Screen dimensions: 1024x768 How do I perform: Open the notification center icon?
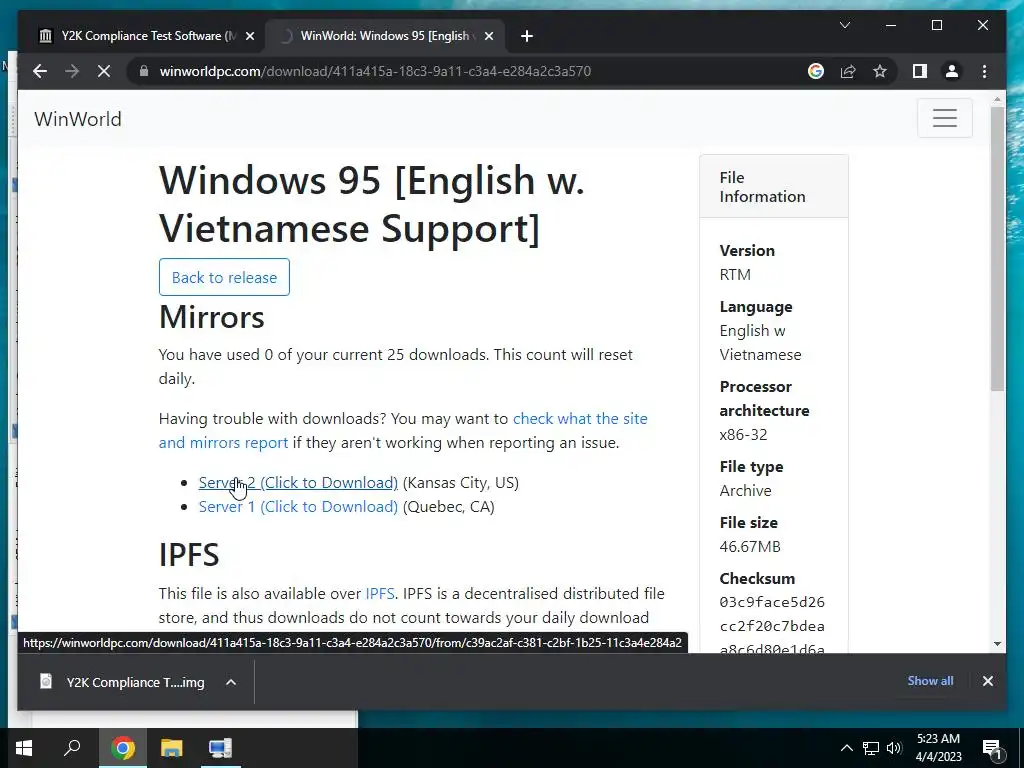pos(992,748)
